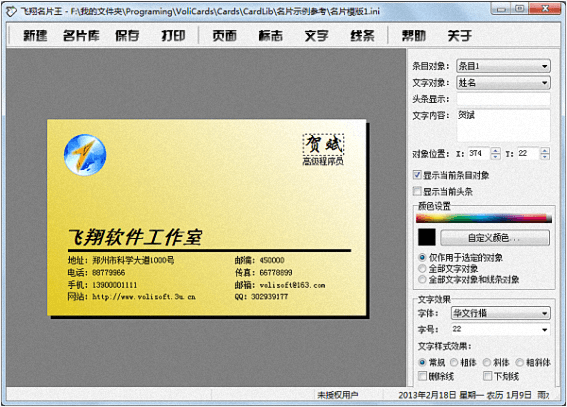Click 保存 to save the card
567x407 pixels.
point(127,35)
